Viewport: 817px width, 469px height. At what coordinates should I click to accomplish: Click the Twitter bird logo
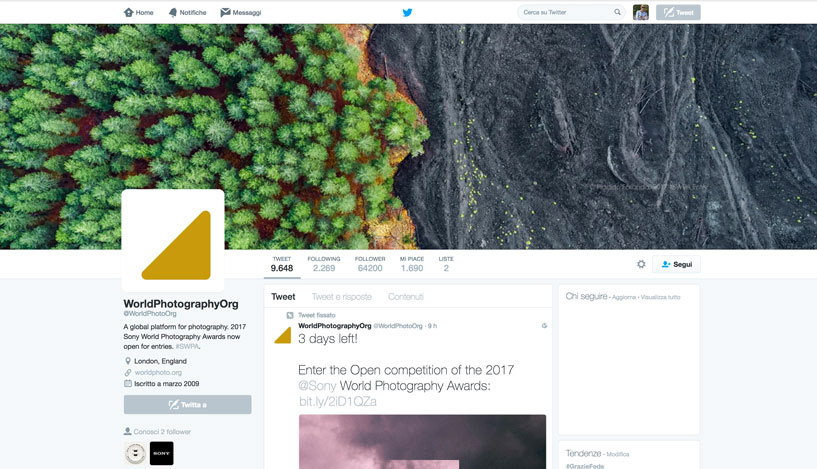point(407,13)
